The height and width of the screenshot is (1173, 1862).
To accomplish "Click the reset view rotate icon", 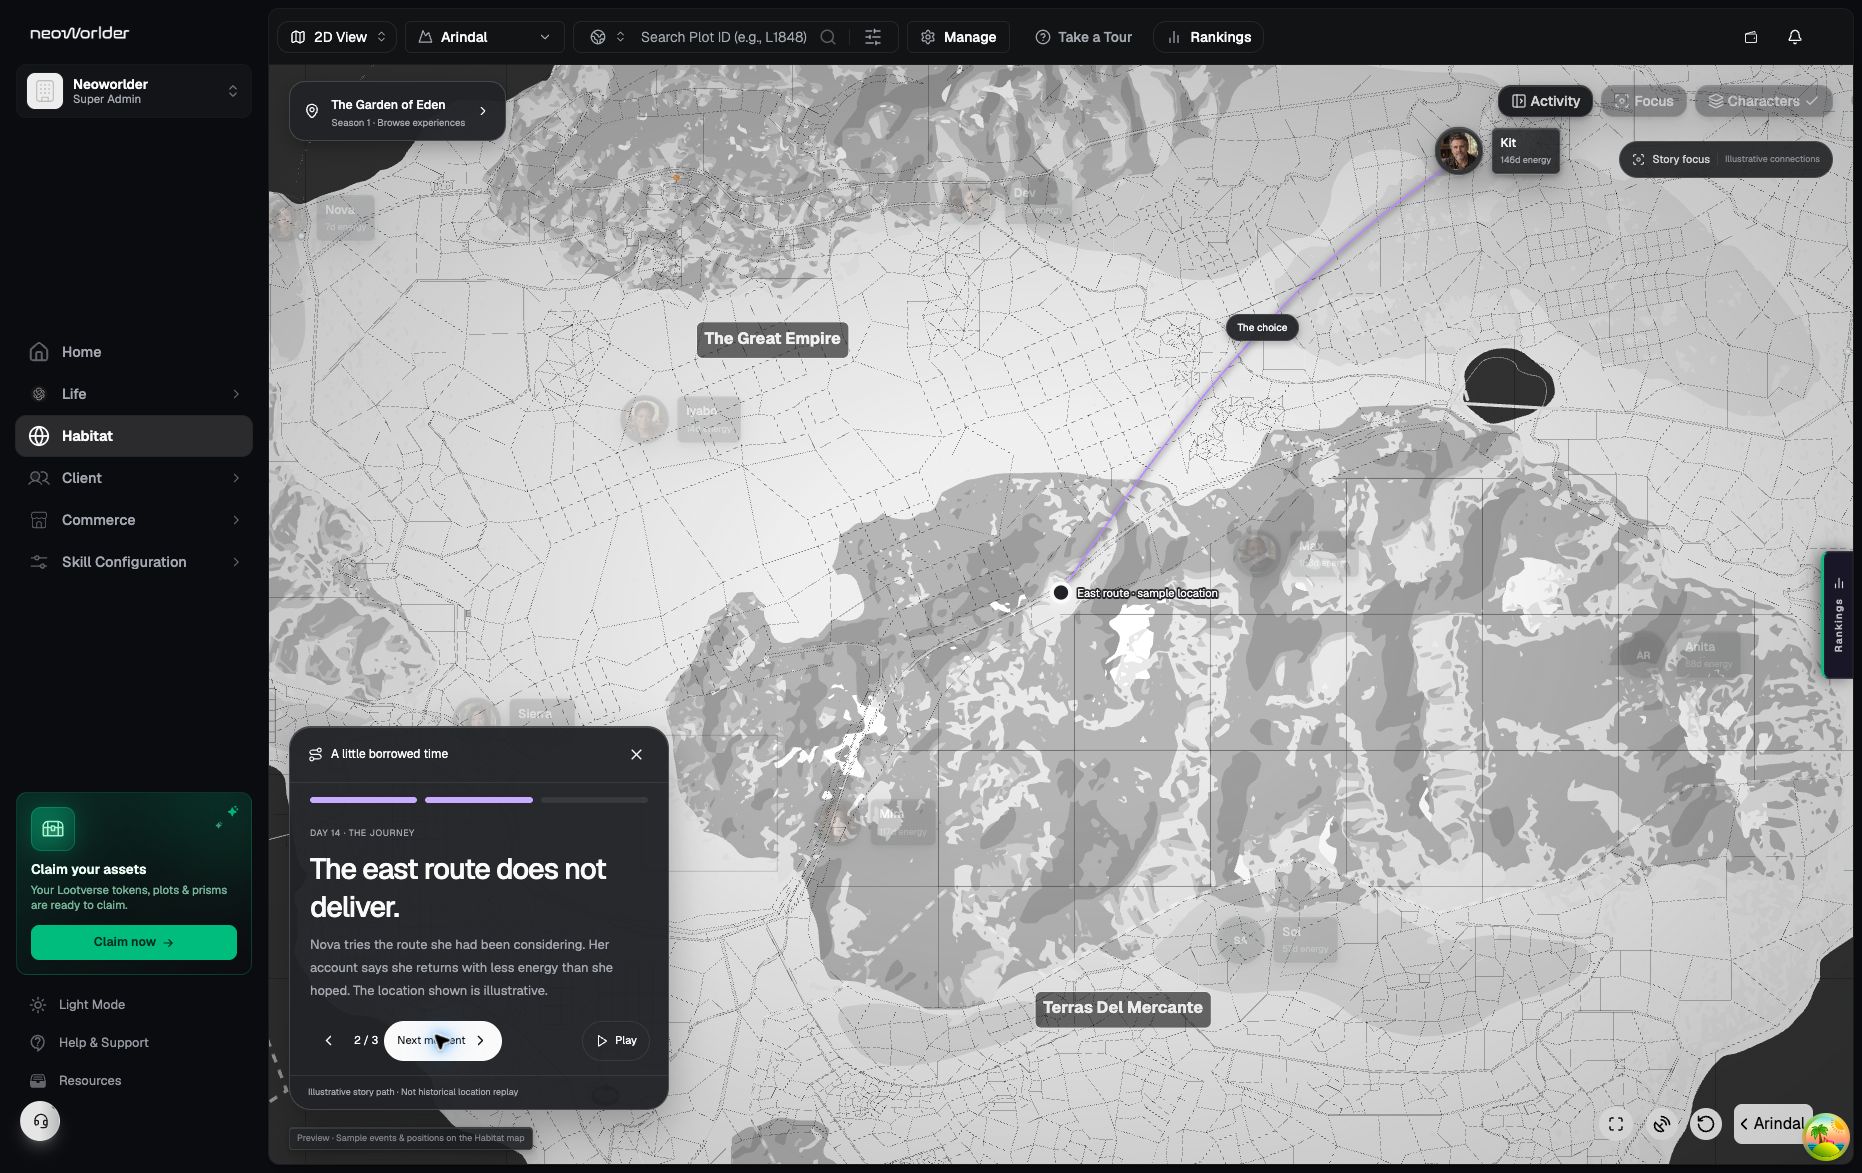I will (1706, 1124).
